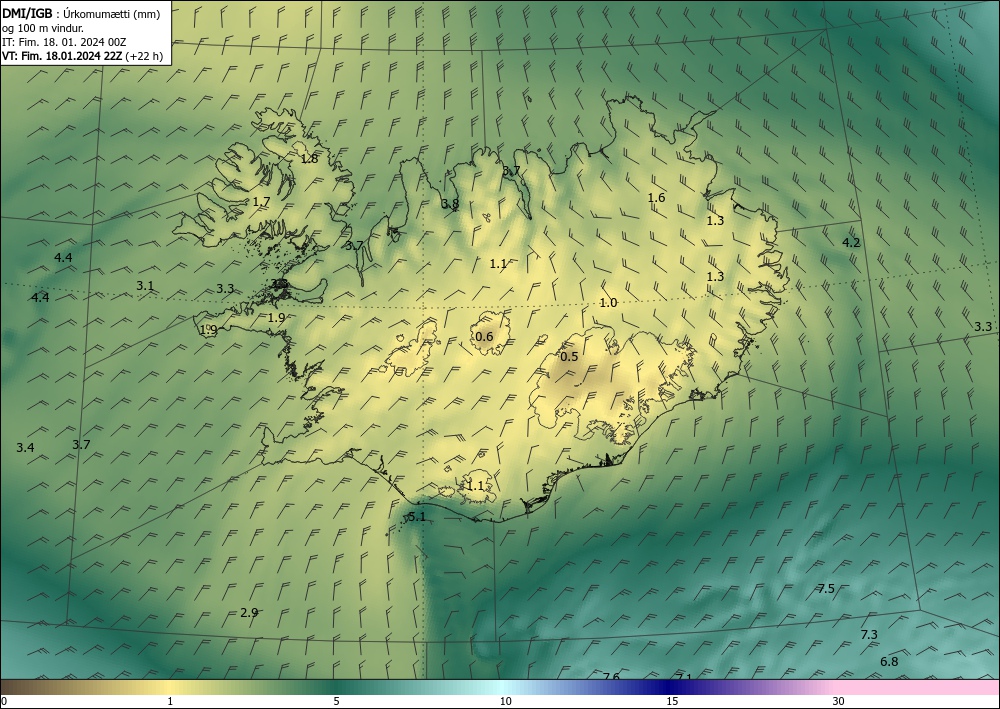The image size is (1000, 709).
Task: Click the 7.5 value in the southeast sea
Action: pyautogui.click(x=826, y=588)
